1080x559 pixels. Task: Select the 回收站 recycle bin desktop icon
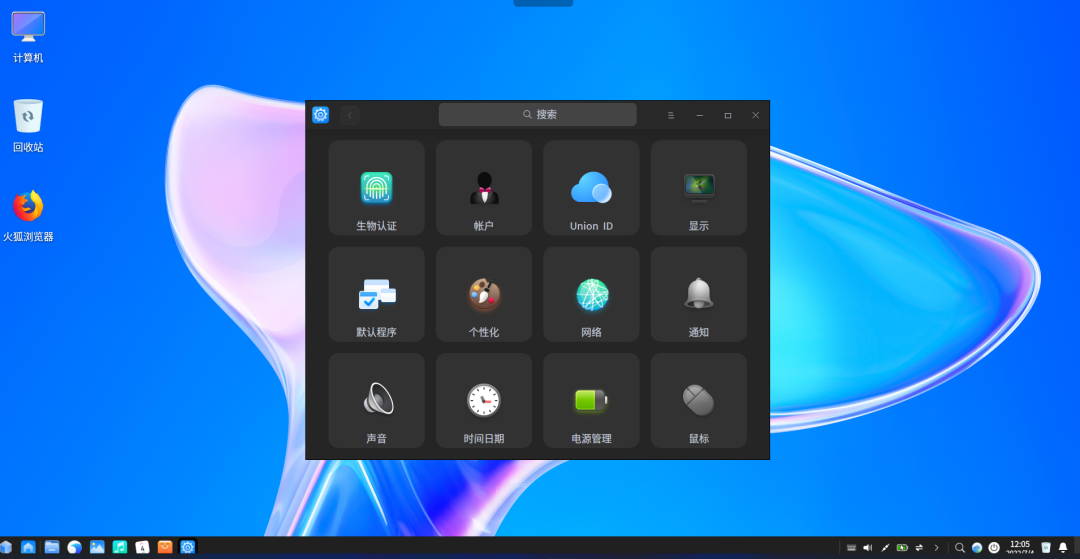click(x=28, y=126)
